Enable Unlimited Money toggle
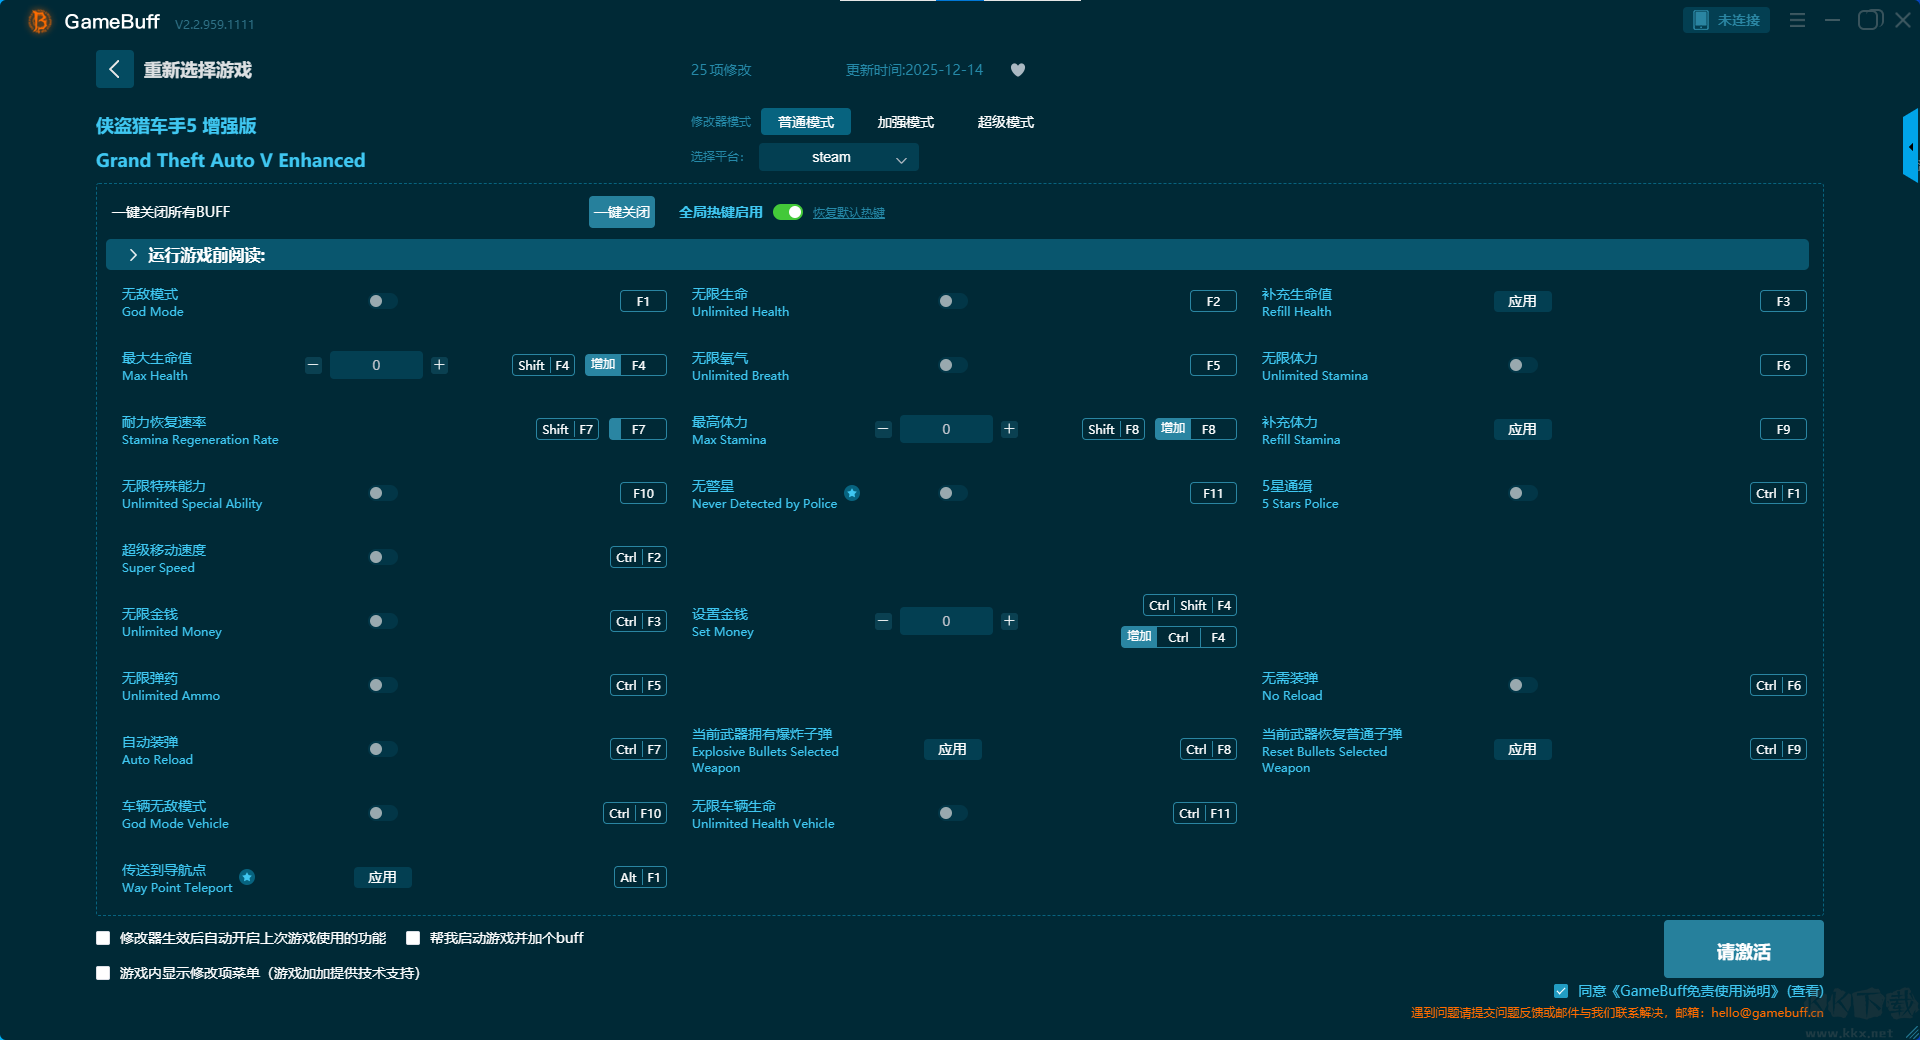The width and height of the screenshot is (1920, 1040). click(382, 621)
